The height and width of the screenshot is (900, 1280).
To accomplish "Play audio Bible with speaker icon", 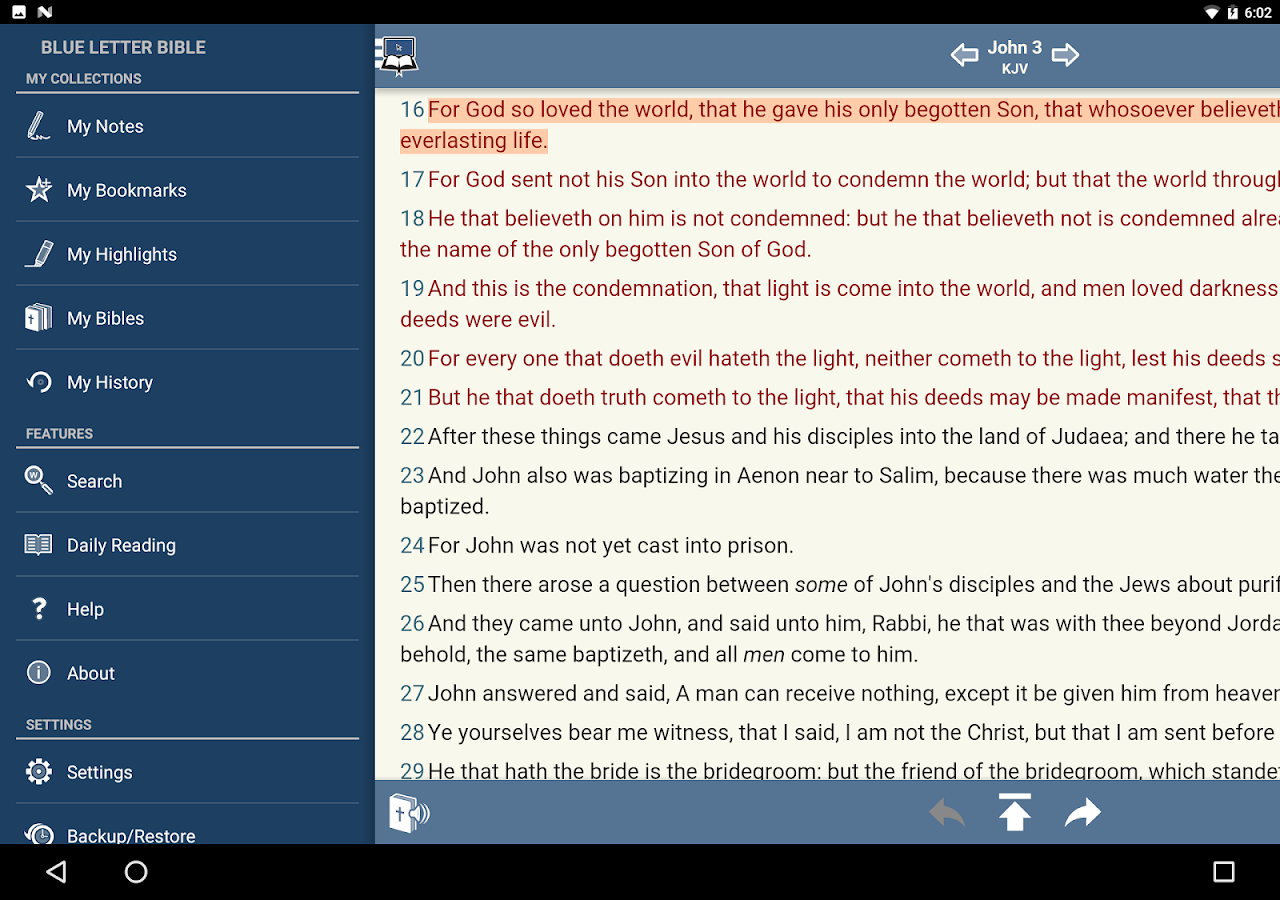I will pos(409,813).
